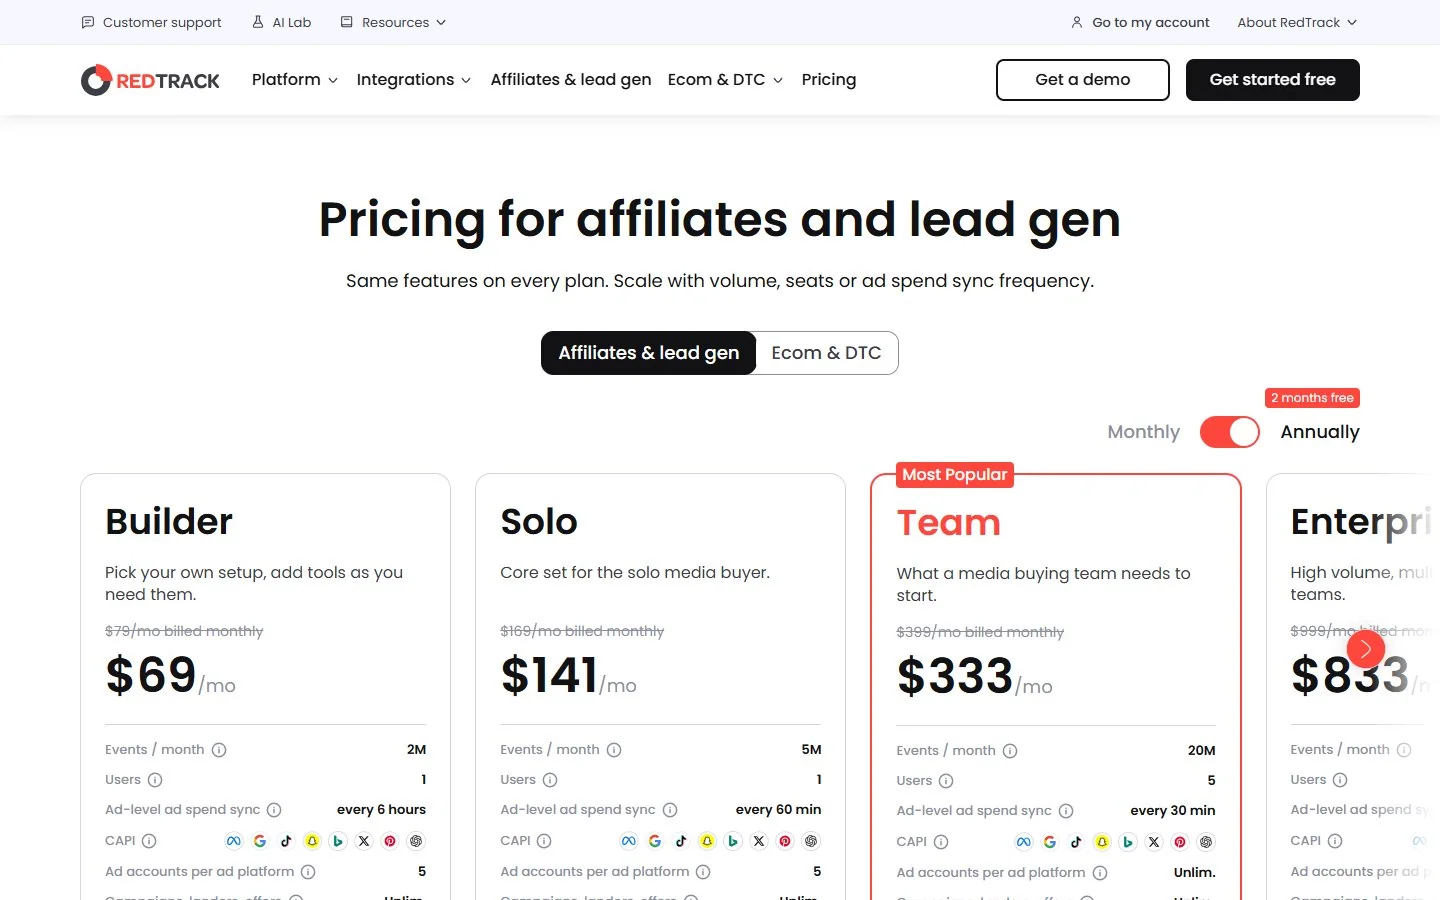Click the Solo plan title
Image resolution: width=1440 pixels, height=900 pixels.
[539, 522]
